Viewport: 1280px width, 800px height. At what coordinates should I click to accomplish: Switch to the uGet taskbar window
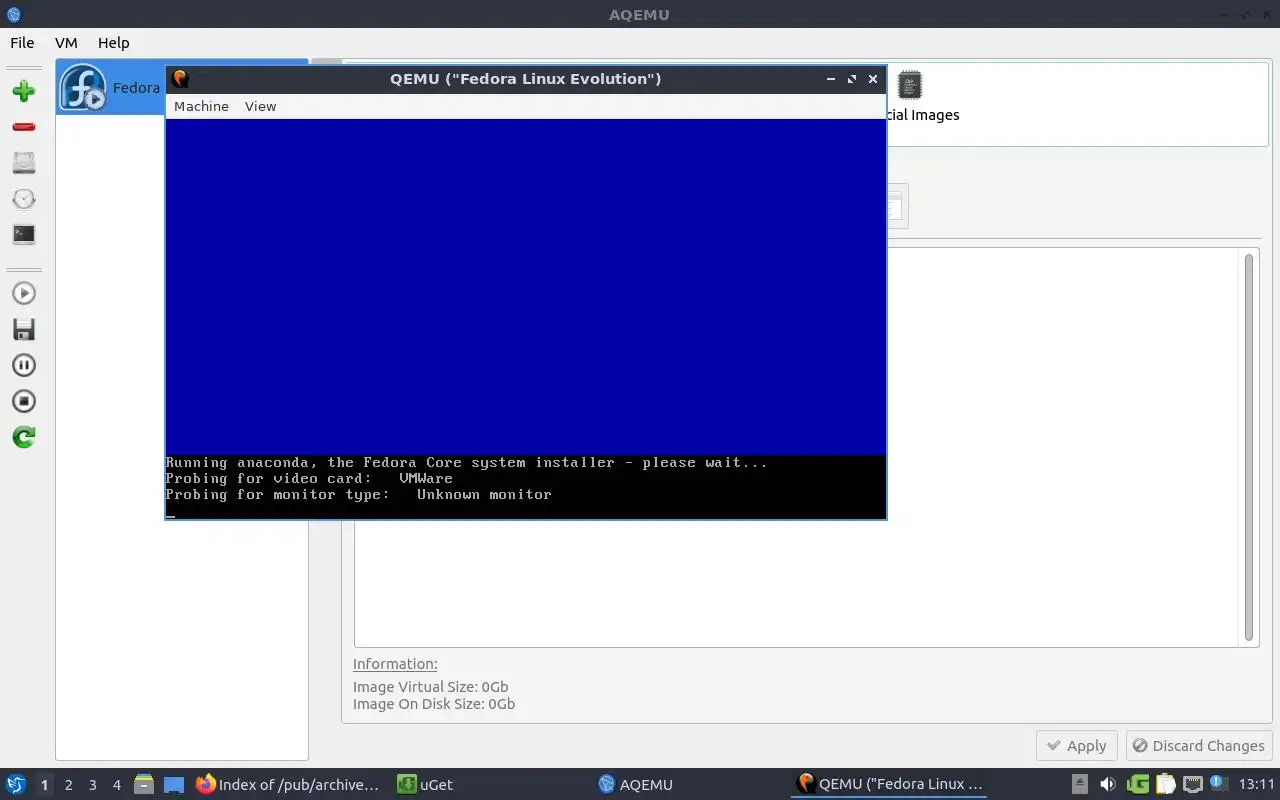click(x=425, y=785)
